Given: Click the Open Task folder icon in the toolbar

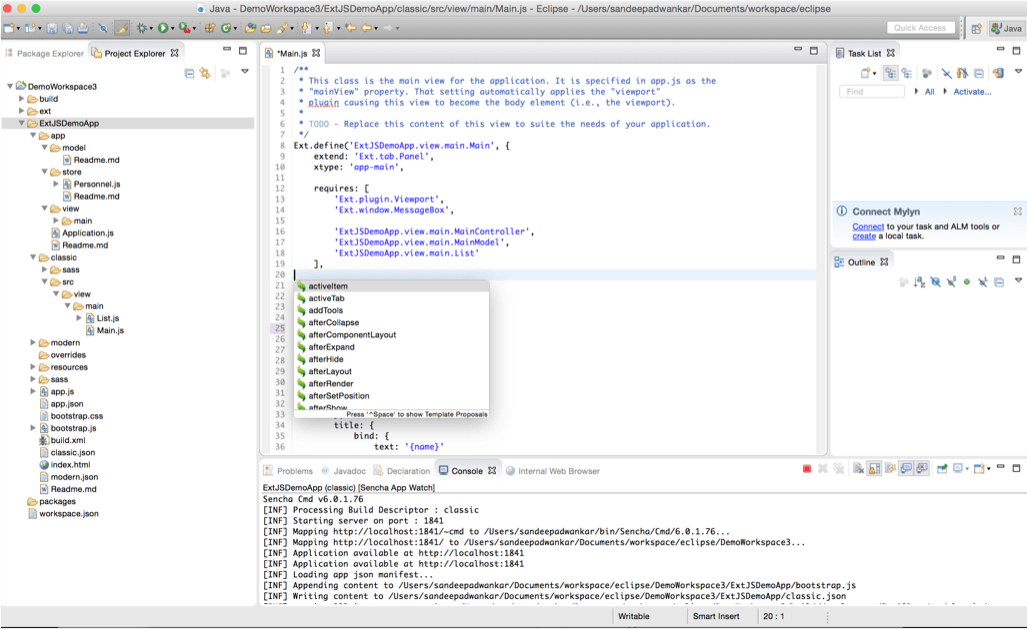Looking at the screenshot, I should pyautogui.click(x=266, y=28).
